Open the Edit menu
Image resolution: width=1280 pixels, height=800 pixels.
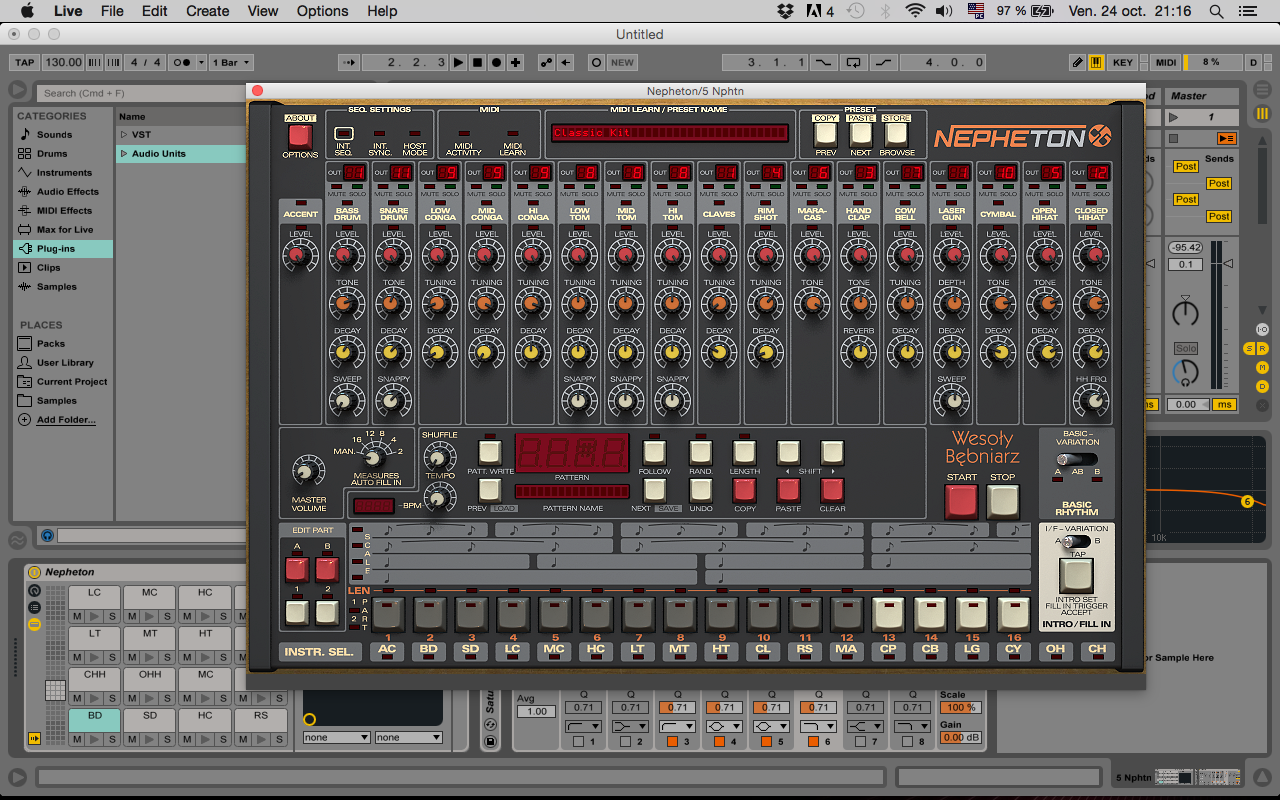coord(154,11)
